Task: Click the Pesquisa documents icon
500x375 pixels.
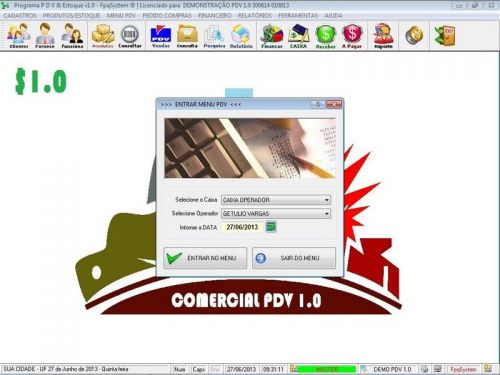Action: pyautogui.click(x=214, y=35)
